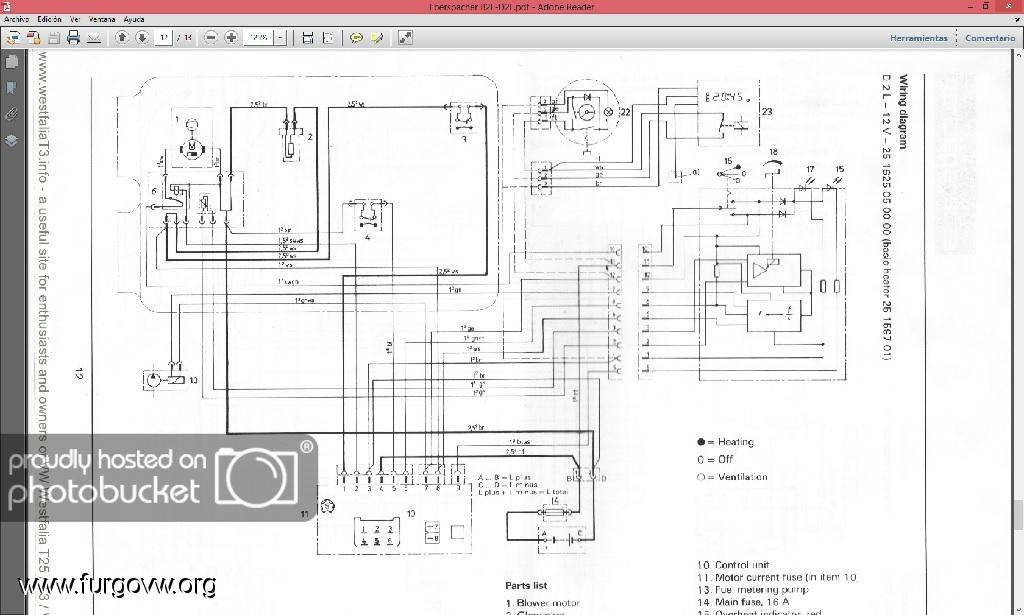Screen dimensions: 1024x615
Task: Go to the next page with the down arrow
Action: click(142, 38)
